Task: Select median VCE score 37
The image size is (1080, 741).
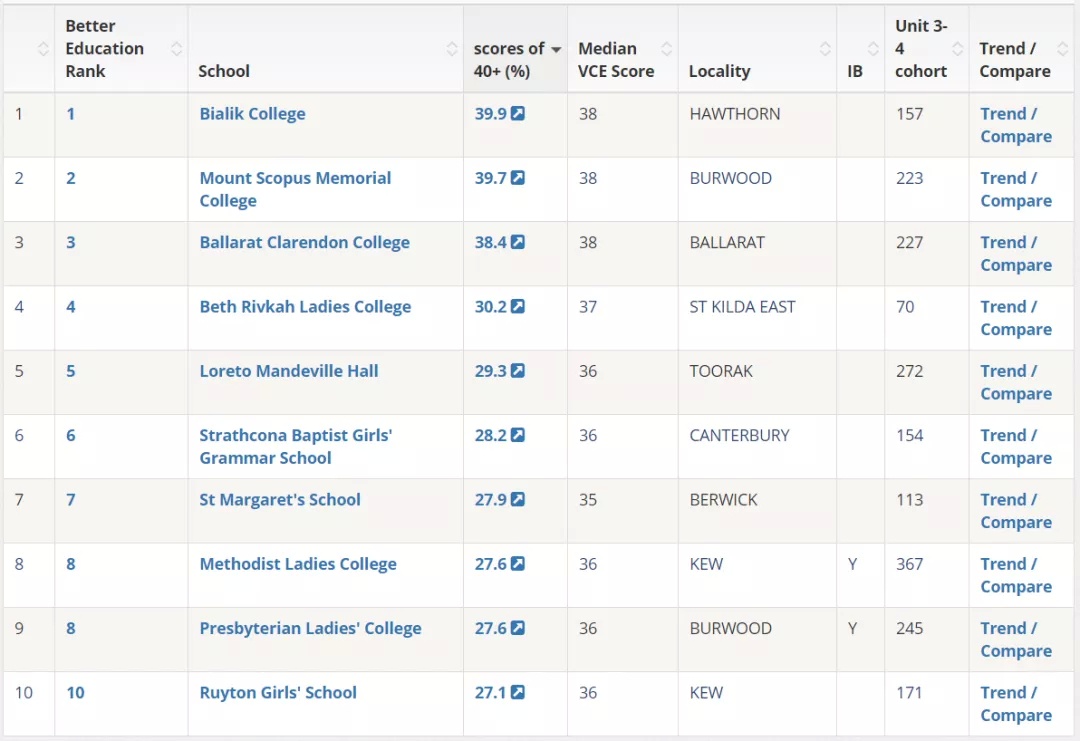Action: point(588,306)
